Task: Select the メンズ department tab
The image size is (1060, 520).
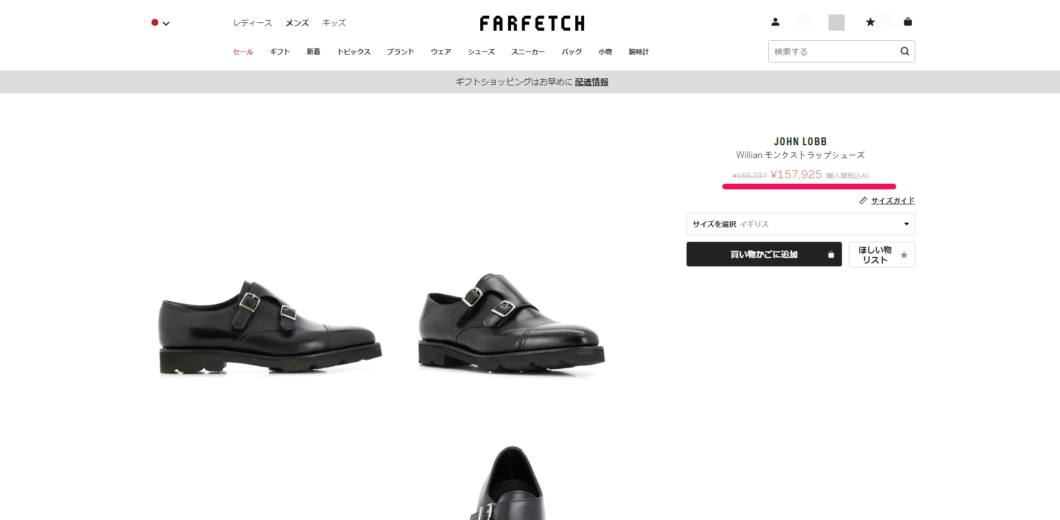Action: coord(297,23)
